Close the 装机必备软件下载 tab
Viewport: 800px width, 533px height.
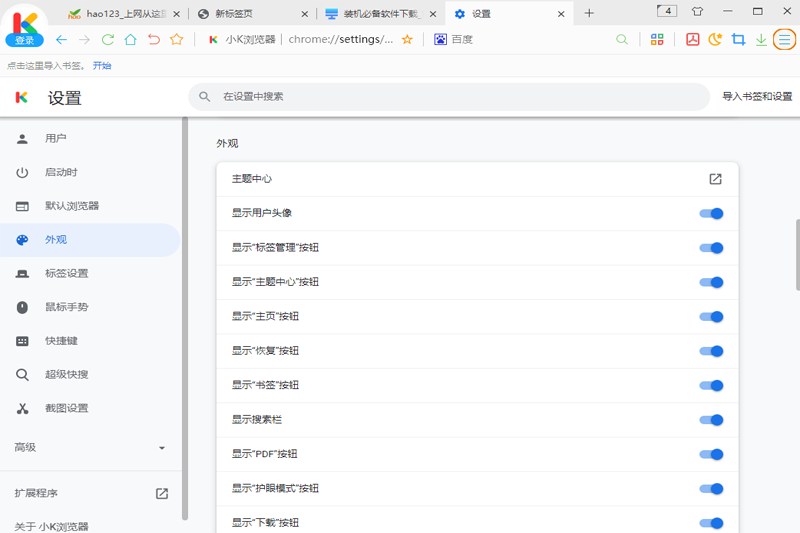(433, 14)
